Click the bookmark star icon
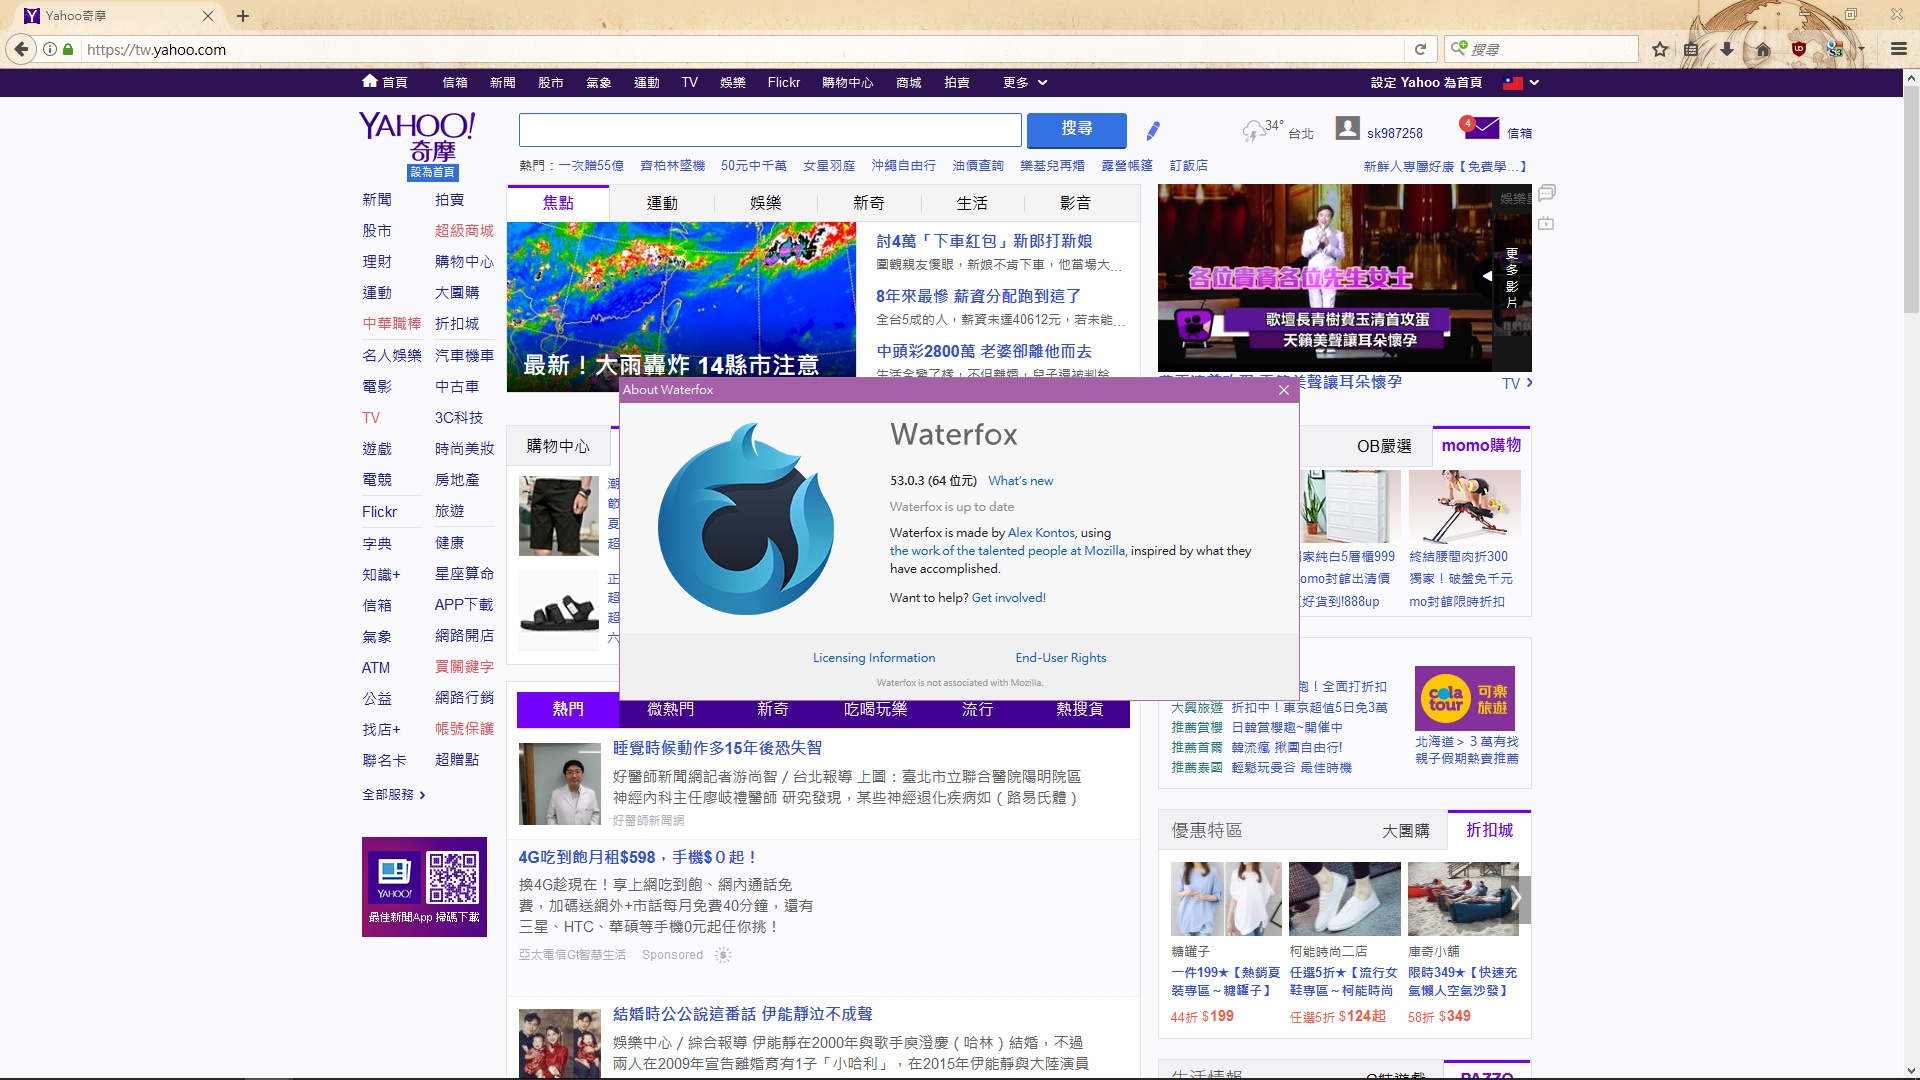1920x1080 pixels. 1660,49
